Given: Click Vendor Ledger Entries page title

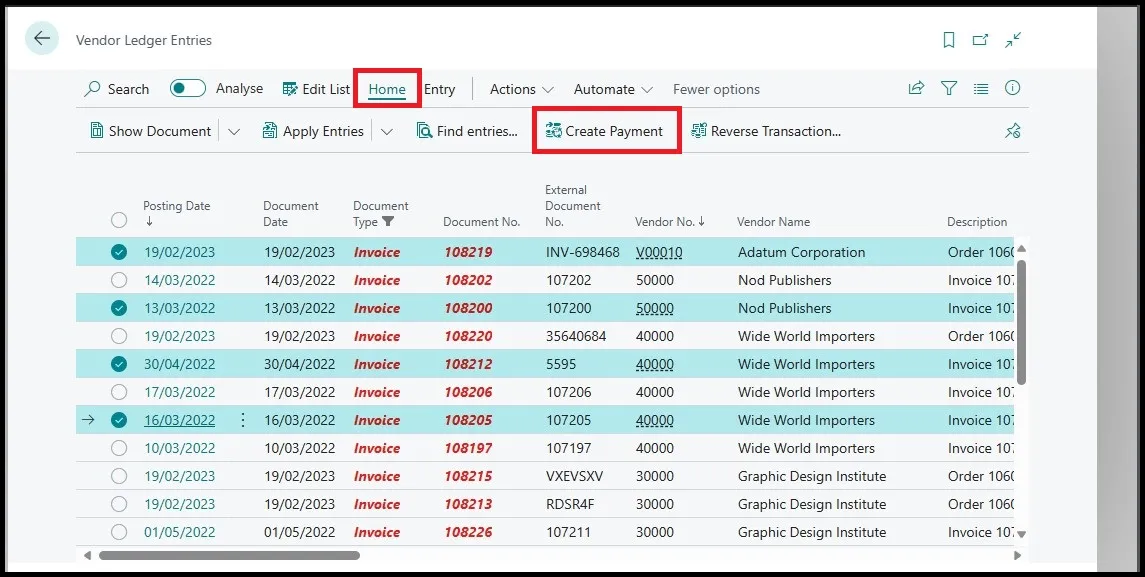Looking at the screenshot, I should (x=144, y=40).
